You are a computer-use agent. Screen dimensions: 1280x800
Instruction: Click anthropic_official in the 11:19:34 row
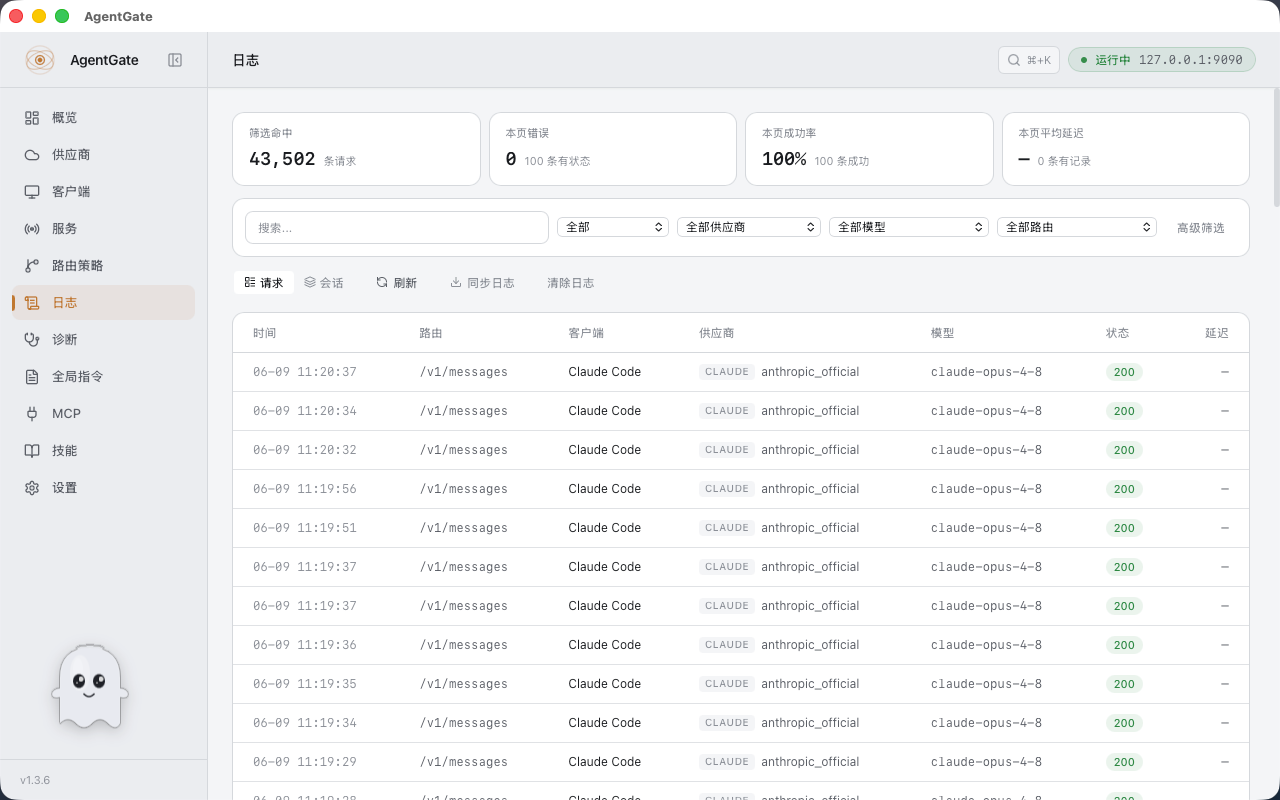(x=810, y=723)
